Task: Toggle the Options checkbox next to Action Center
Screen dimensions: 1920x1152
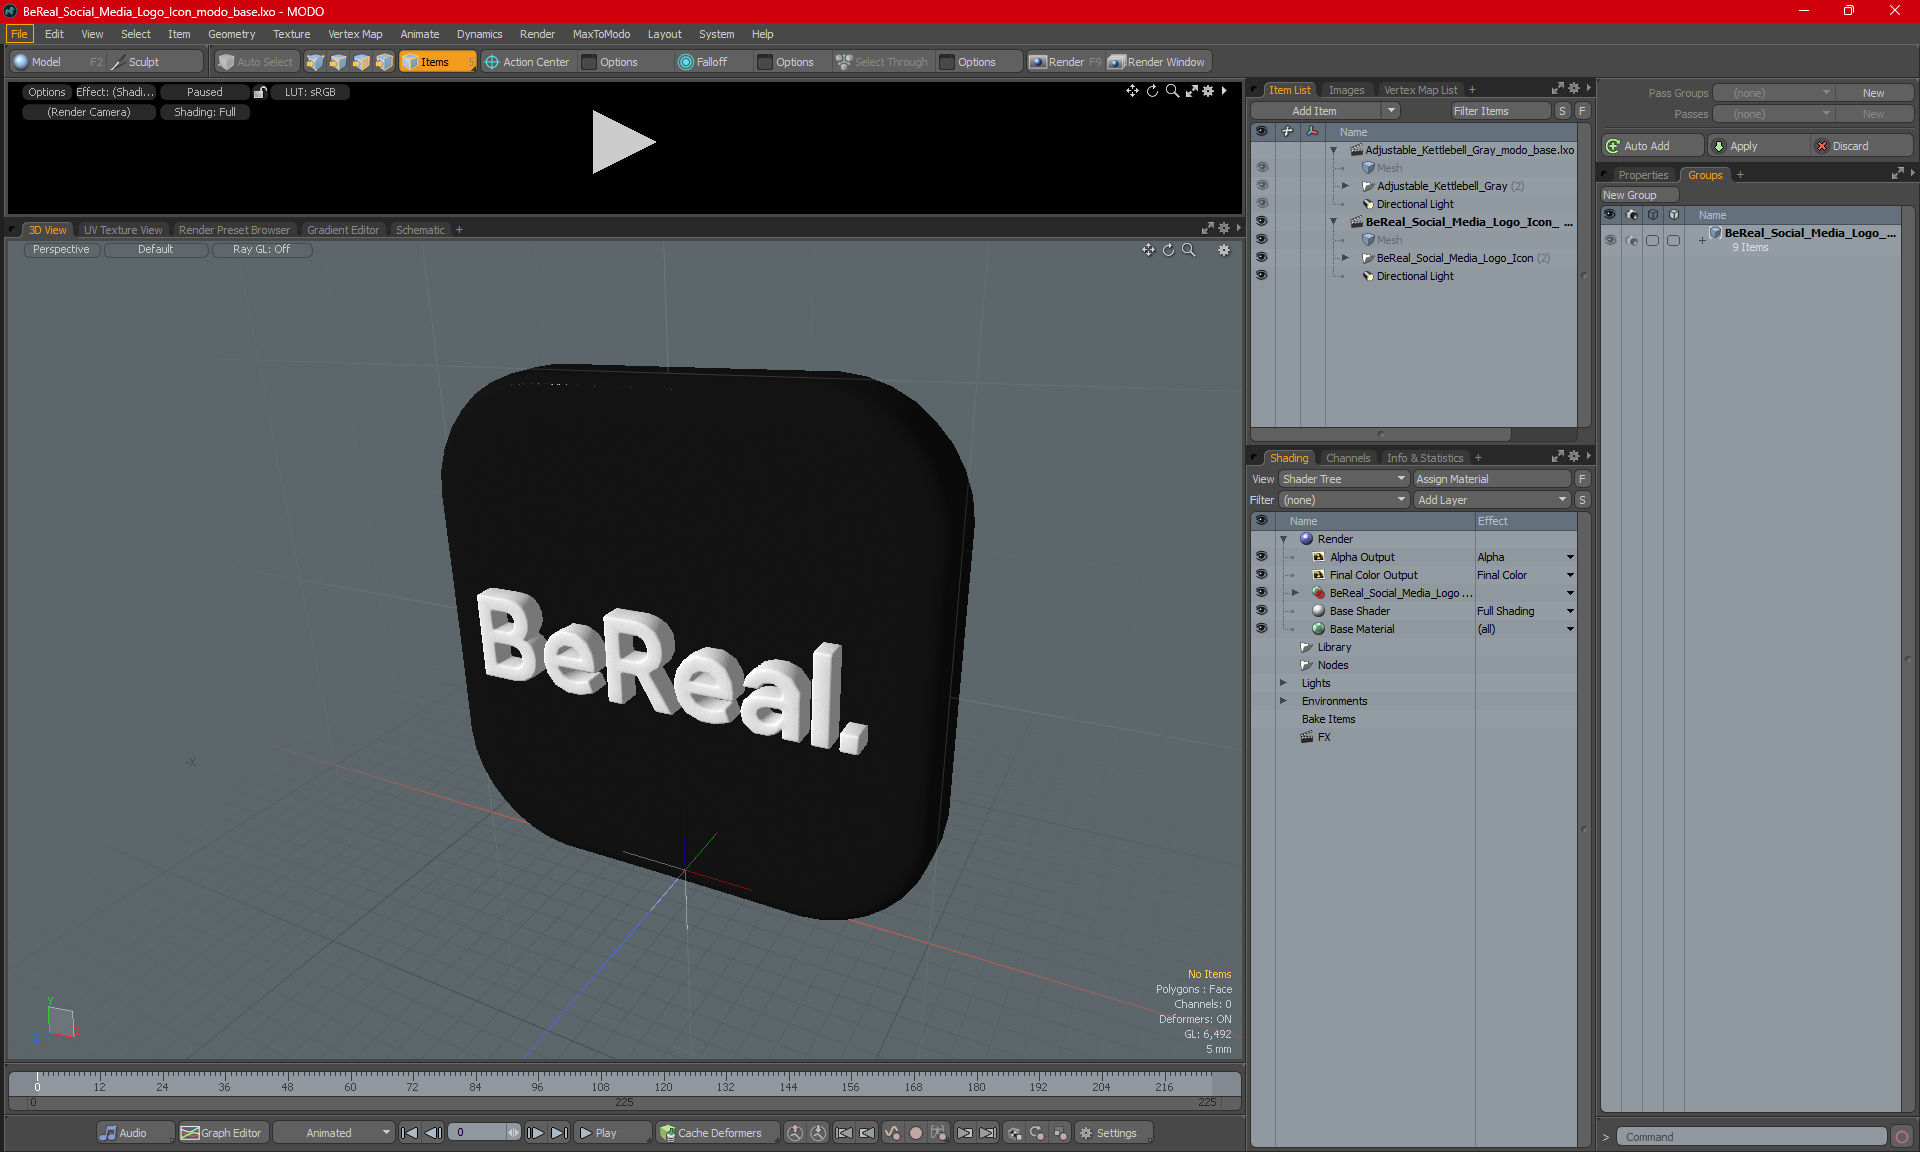Action: tap(590, 62)
